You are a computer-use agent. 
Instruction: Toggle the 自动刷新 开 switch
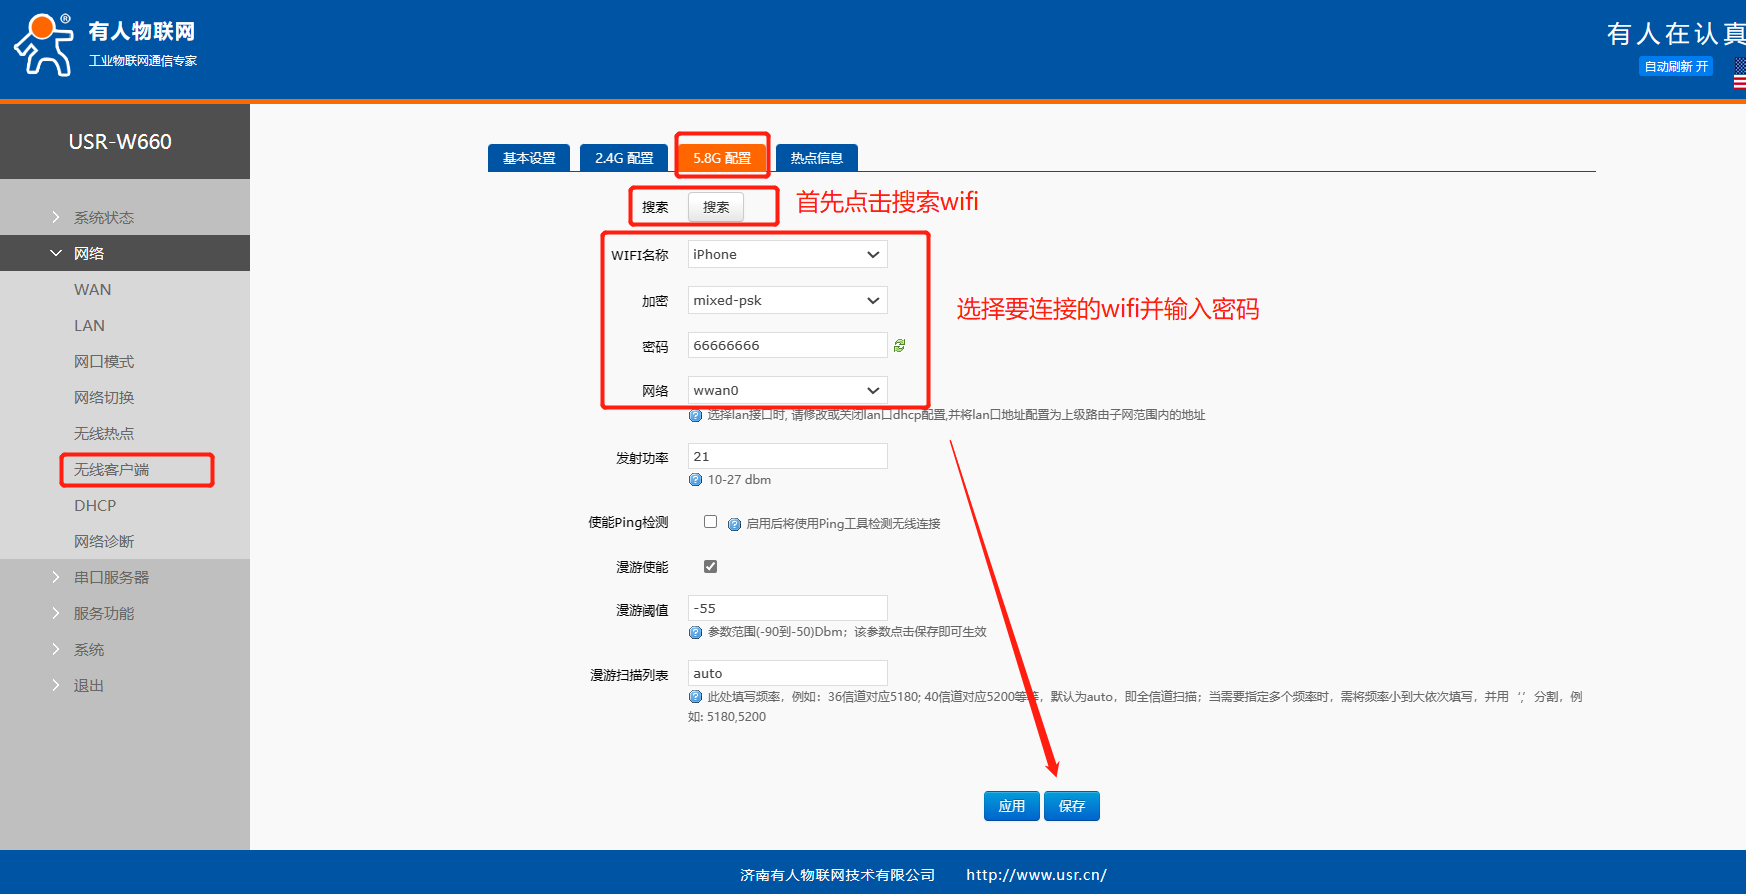click(x=1676, y=66)
